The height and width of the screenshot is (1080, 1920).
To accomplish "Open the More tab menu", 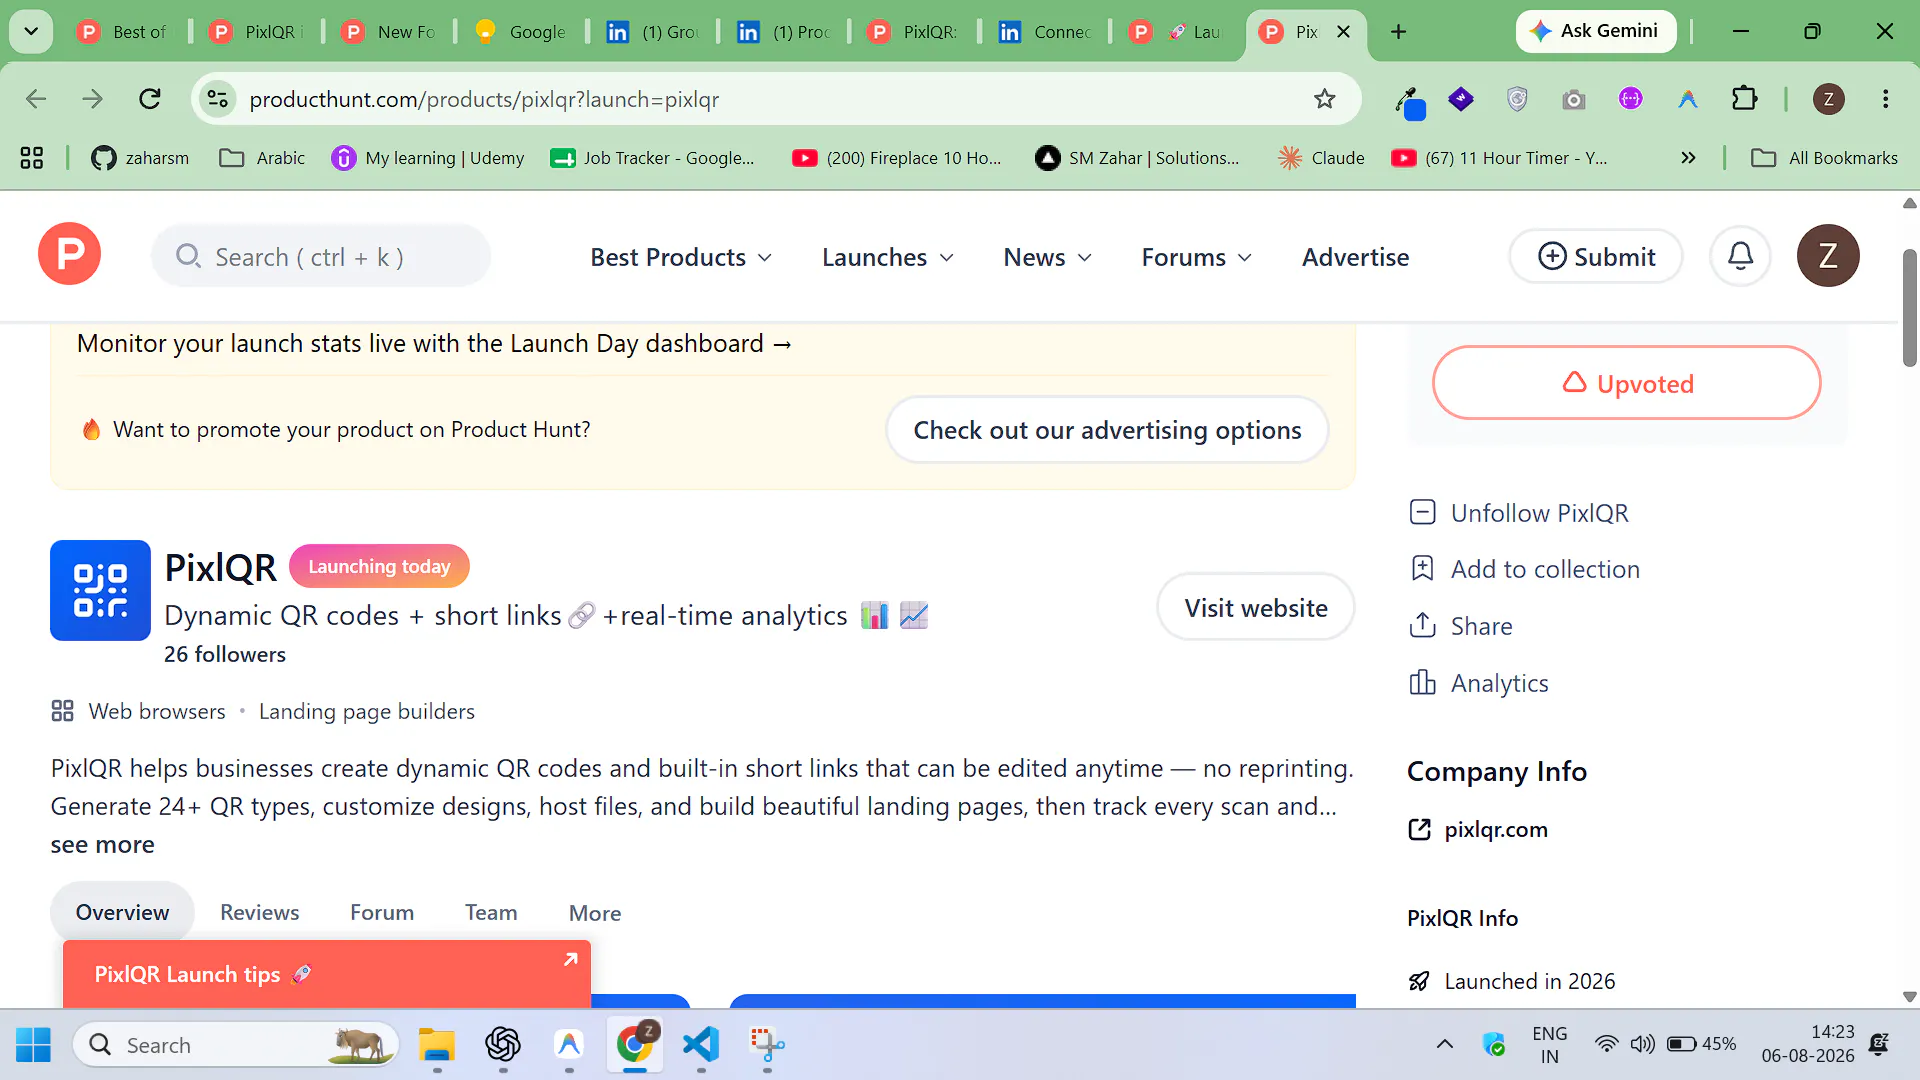I will pos(595,913).
